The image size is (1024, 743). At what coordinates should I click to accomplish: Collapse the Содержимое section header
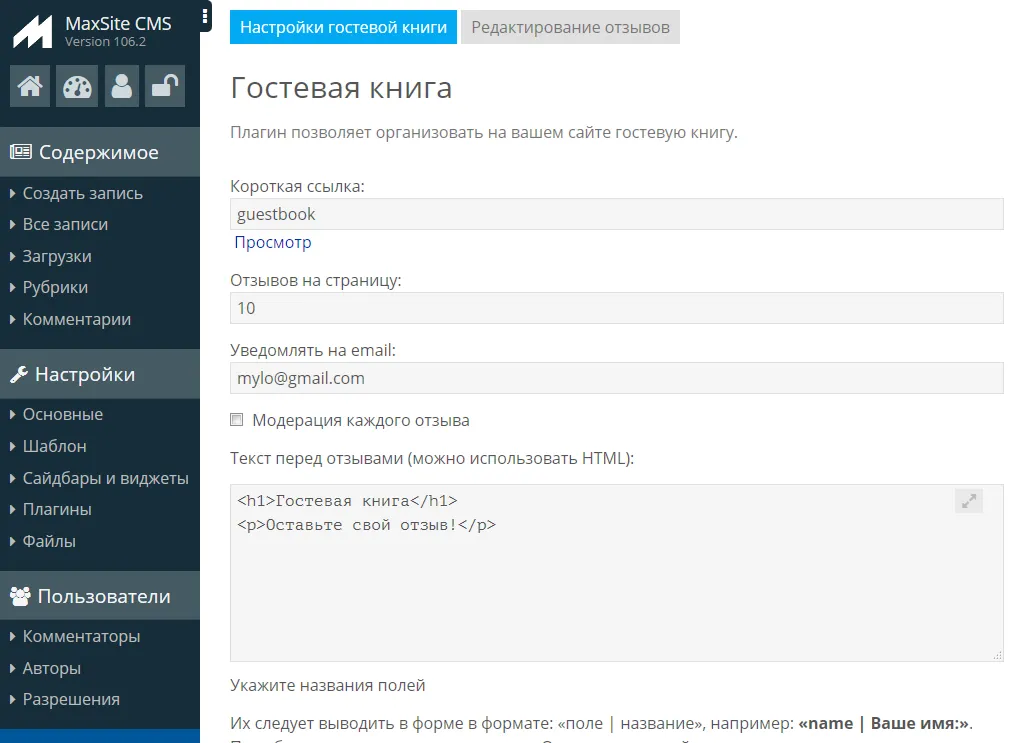coord(98,153)
